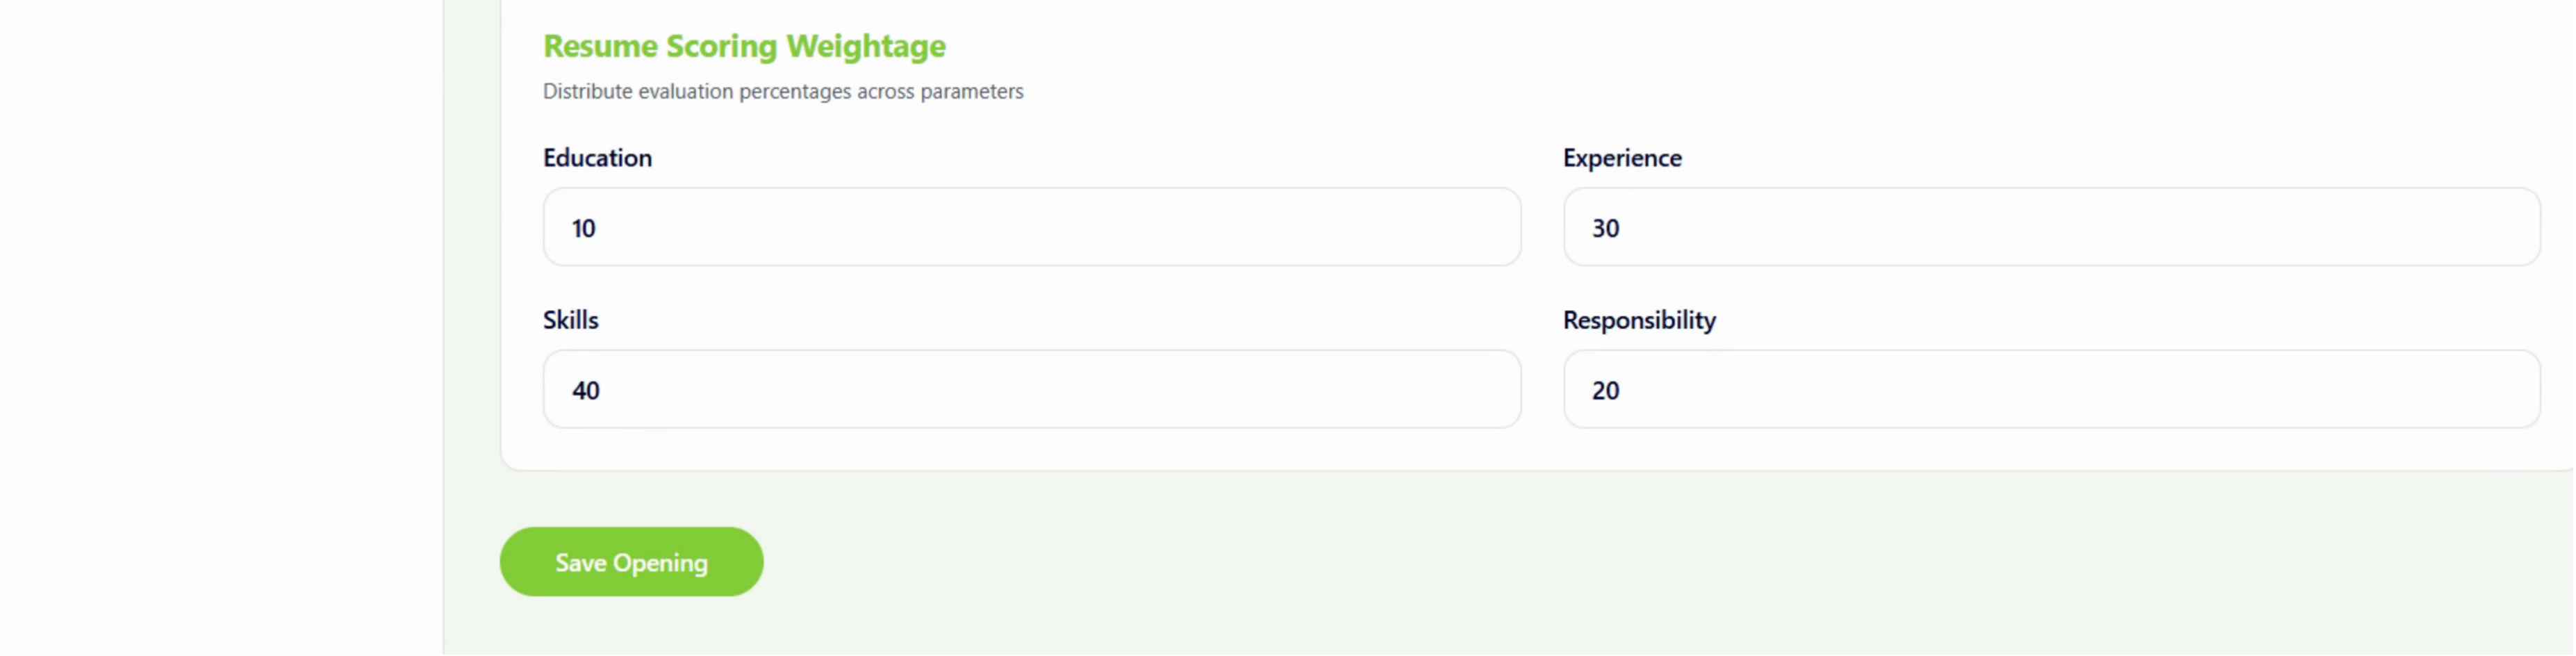Screen dimensions: 2576x656
Task: Click the Skills field label
Action: (x=570, y=320)
